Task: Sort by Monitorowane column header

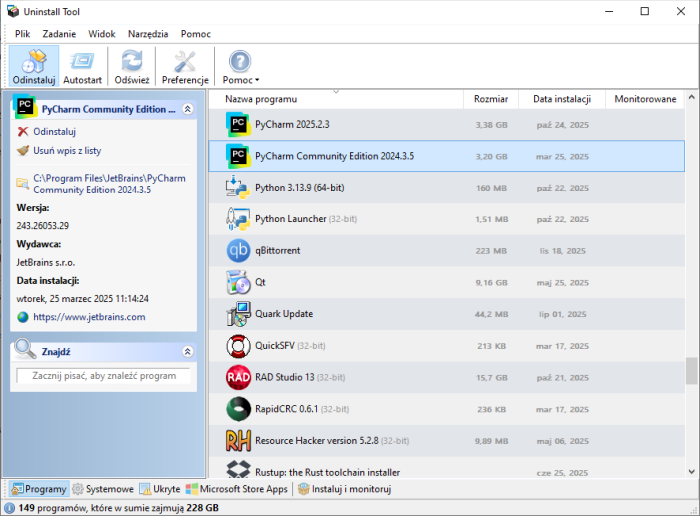Action: [645, 99]
